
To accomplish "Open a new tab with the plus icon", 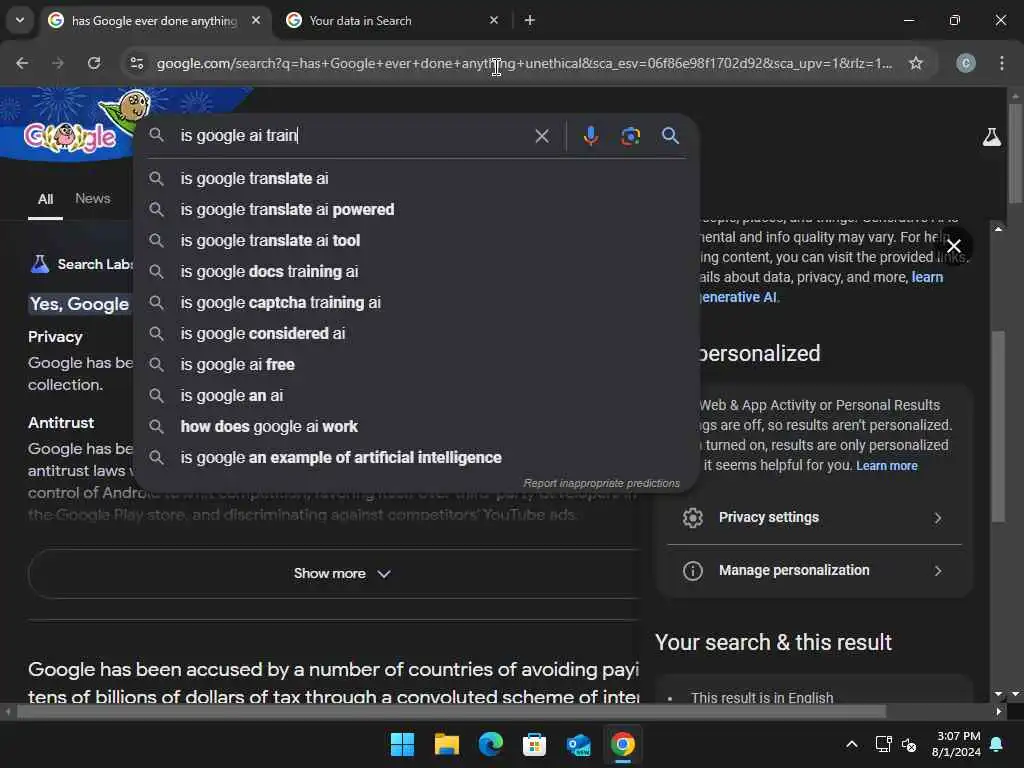I will coord(530,20).
